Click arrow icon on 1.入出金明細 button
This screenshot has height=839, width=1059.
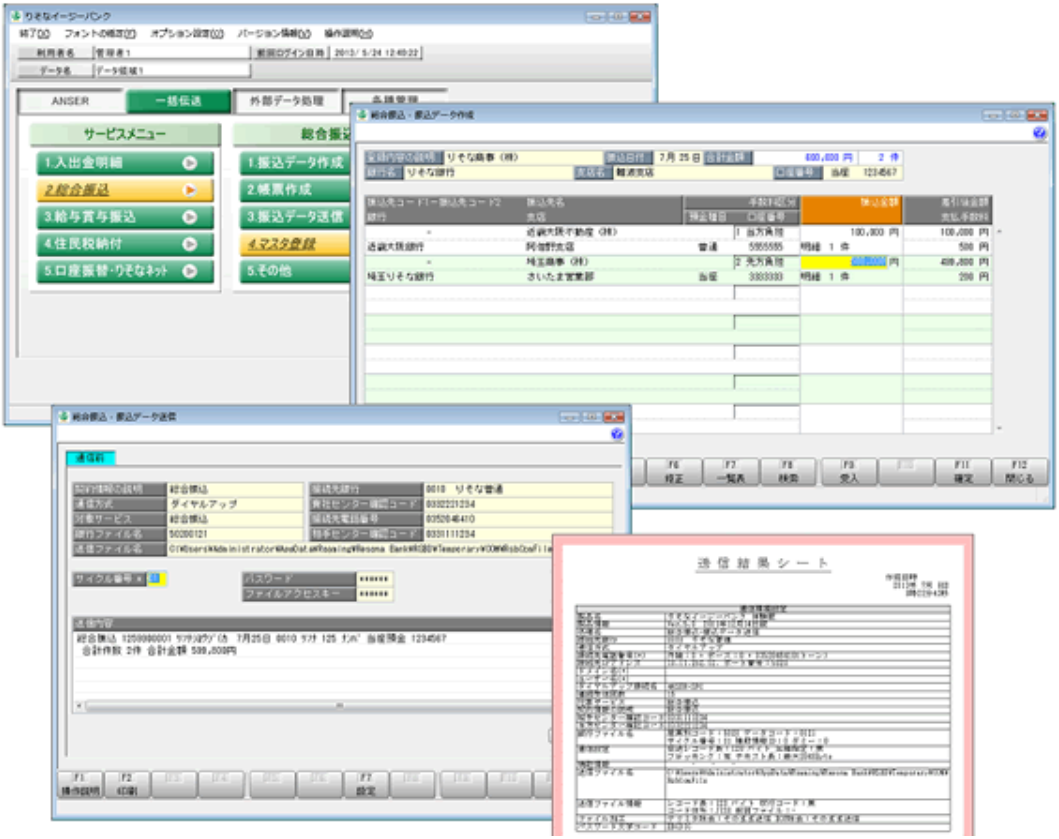click(189, 162)
